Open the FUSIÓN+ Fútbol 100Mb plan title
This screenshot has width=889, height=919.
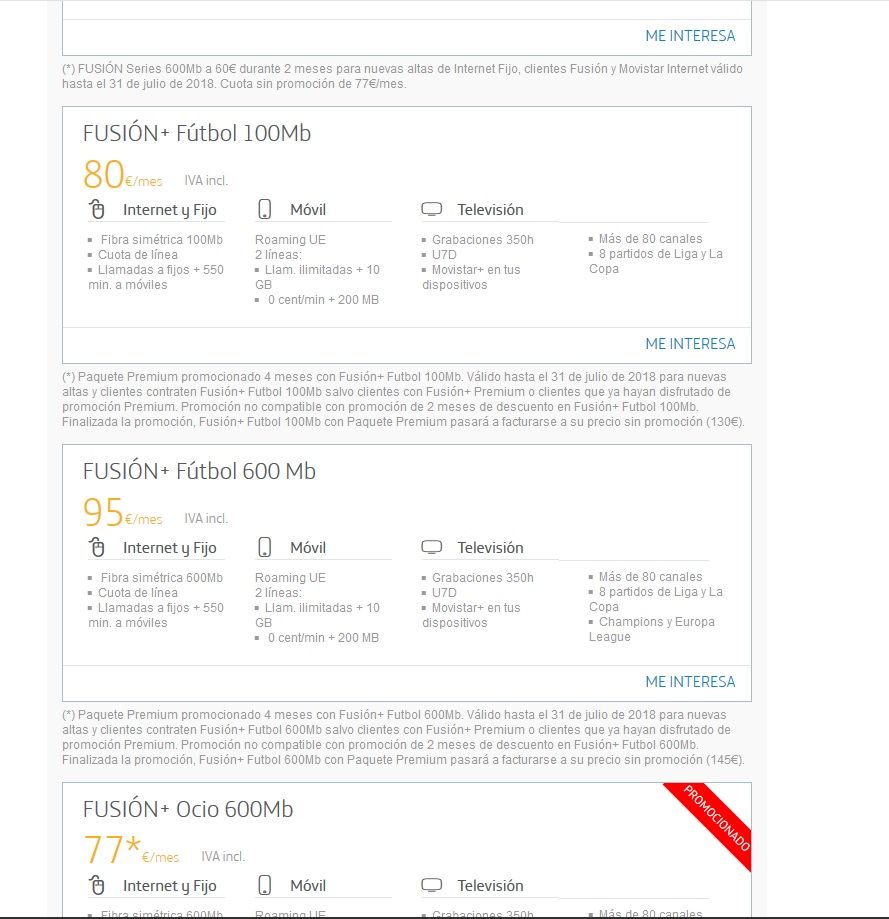coord(197,133)
